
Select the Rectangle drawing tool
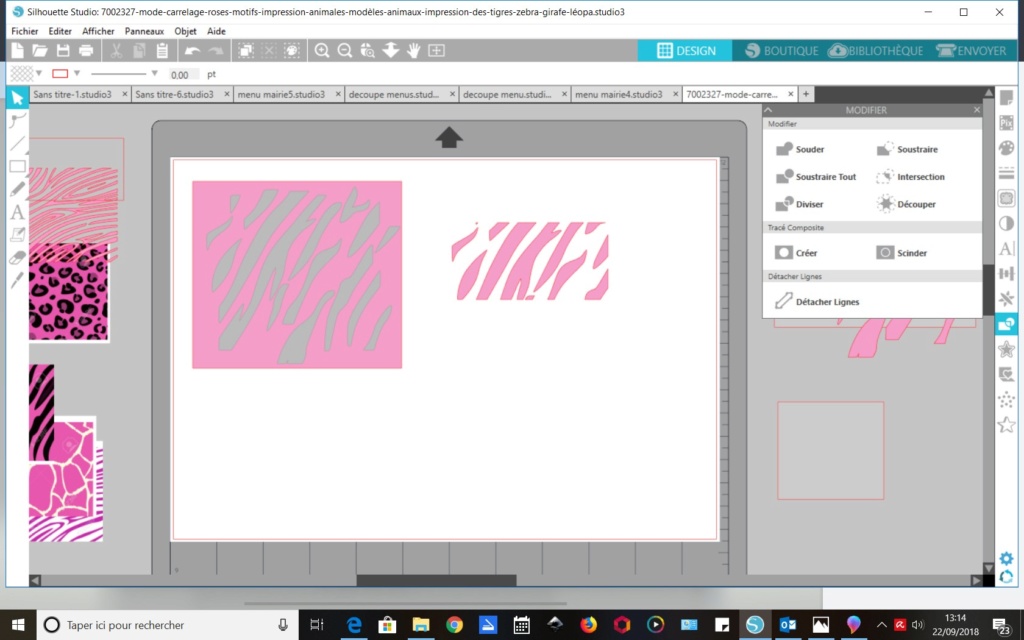pos(18,166)
